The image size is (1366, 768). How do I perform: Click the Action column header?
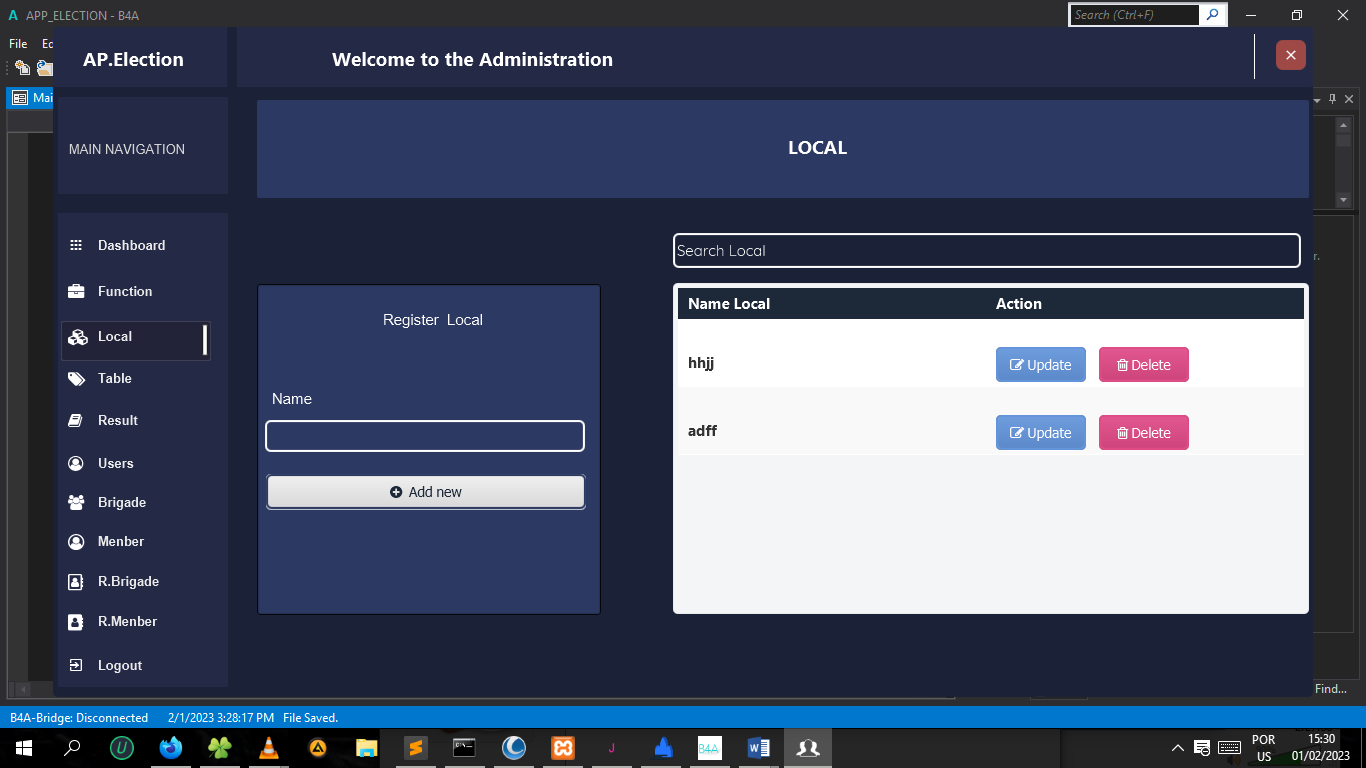click(x=1019, y=304)
